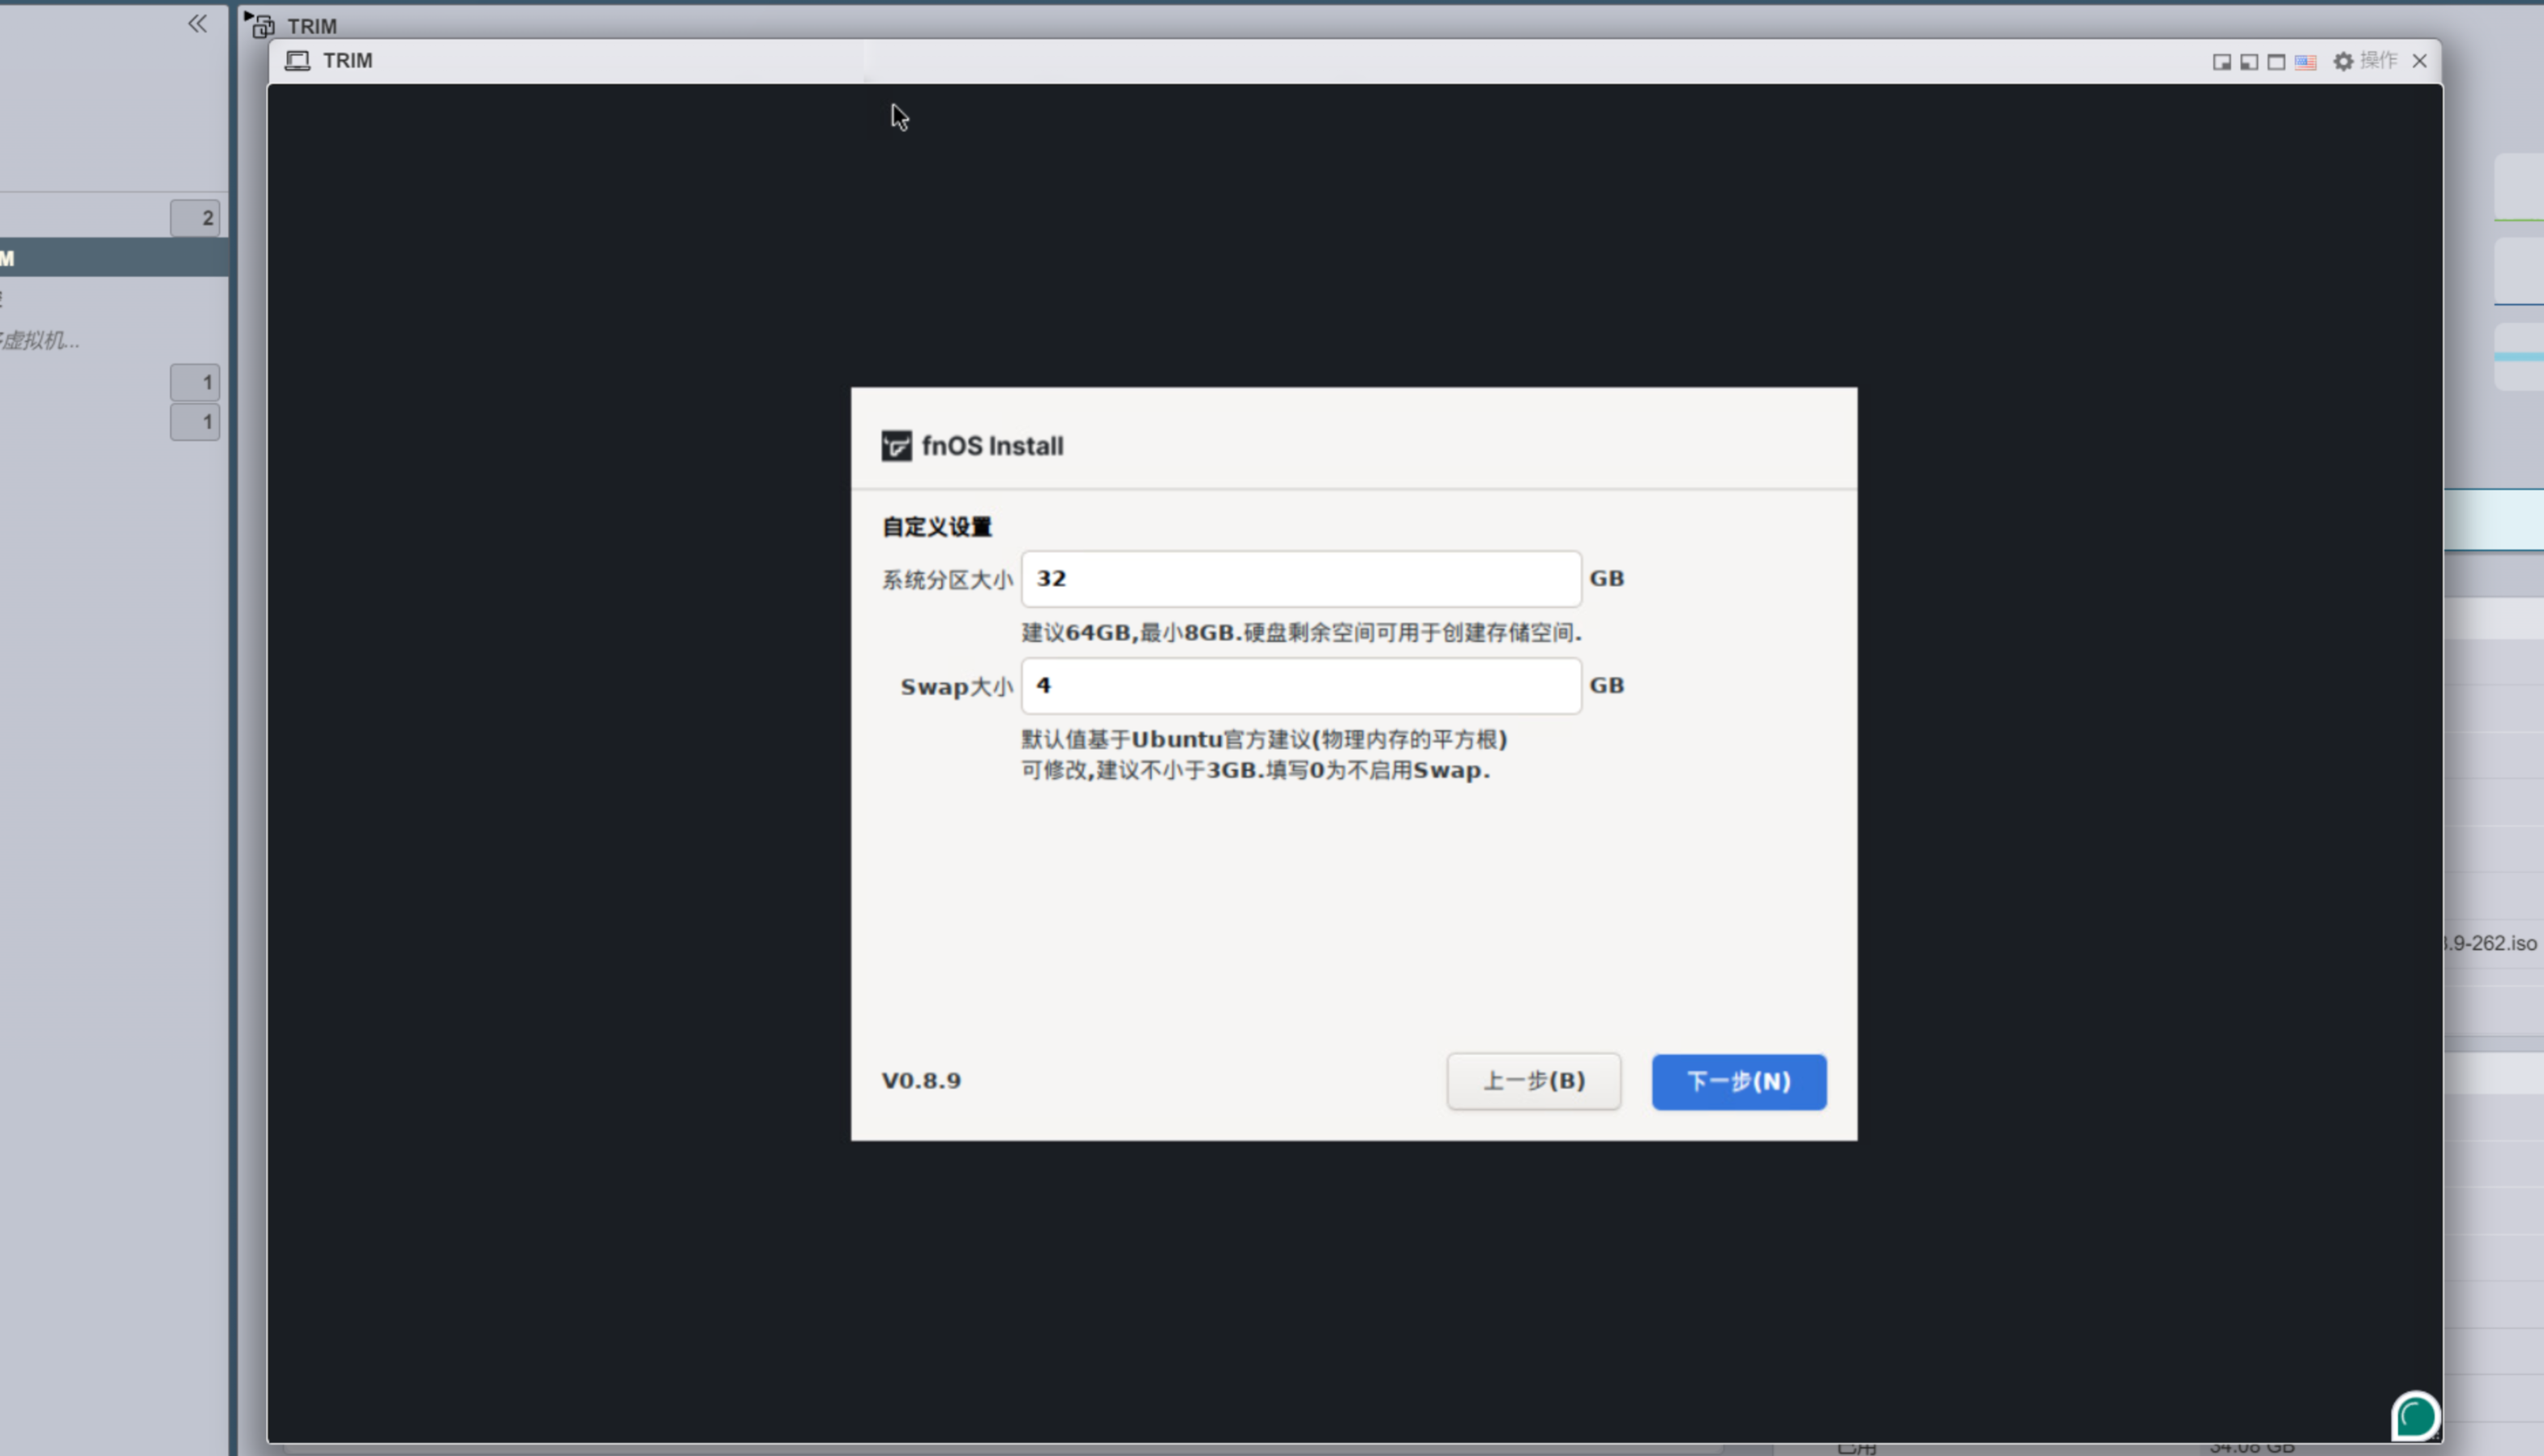Click the TRIM title in console header
The height and width of the screenshot is (1456, 2544).
(x=348, y=61)
